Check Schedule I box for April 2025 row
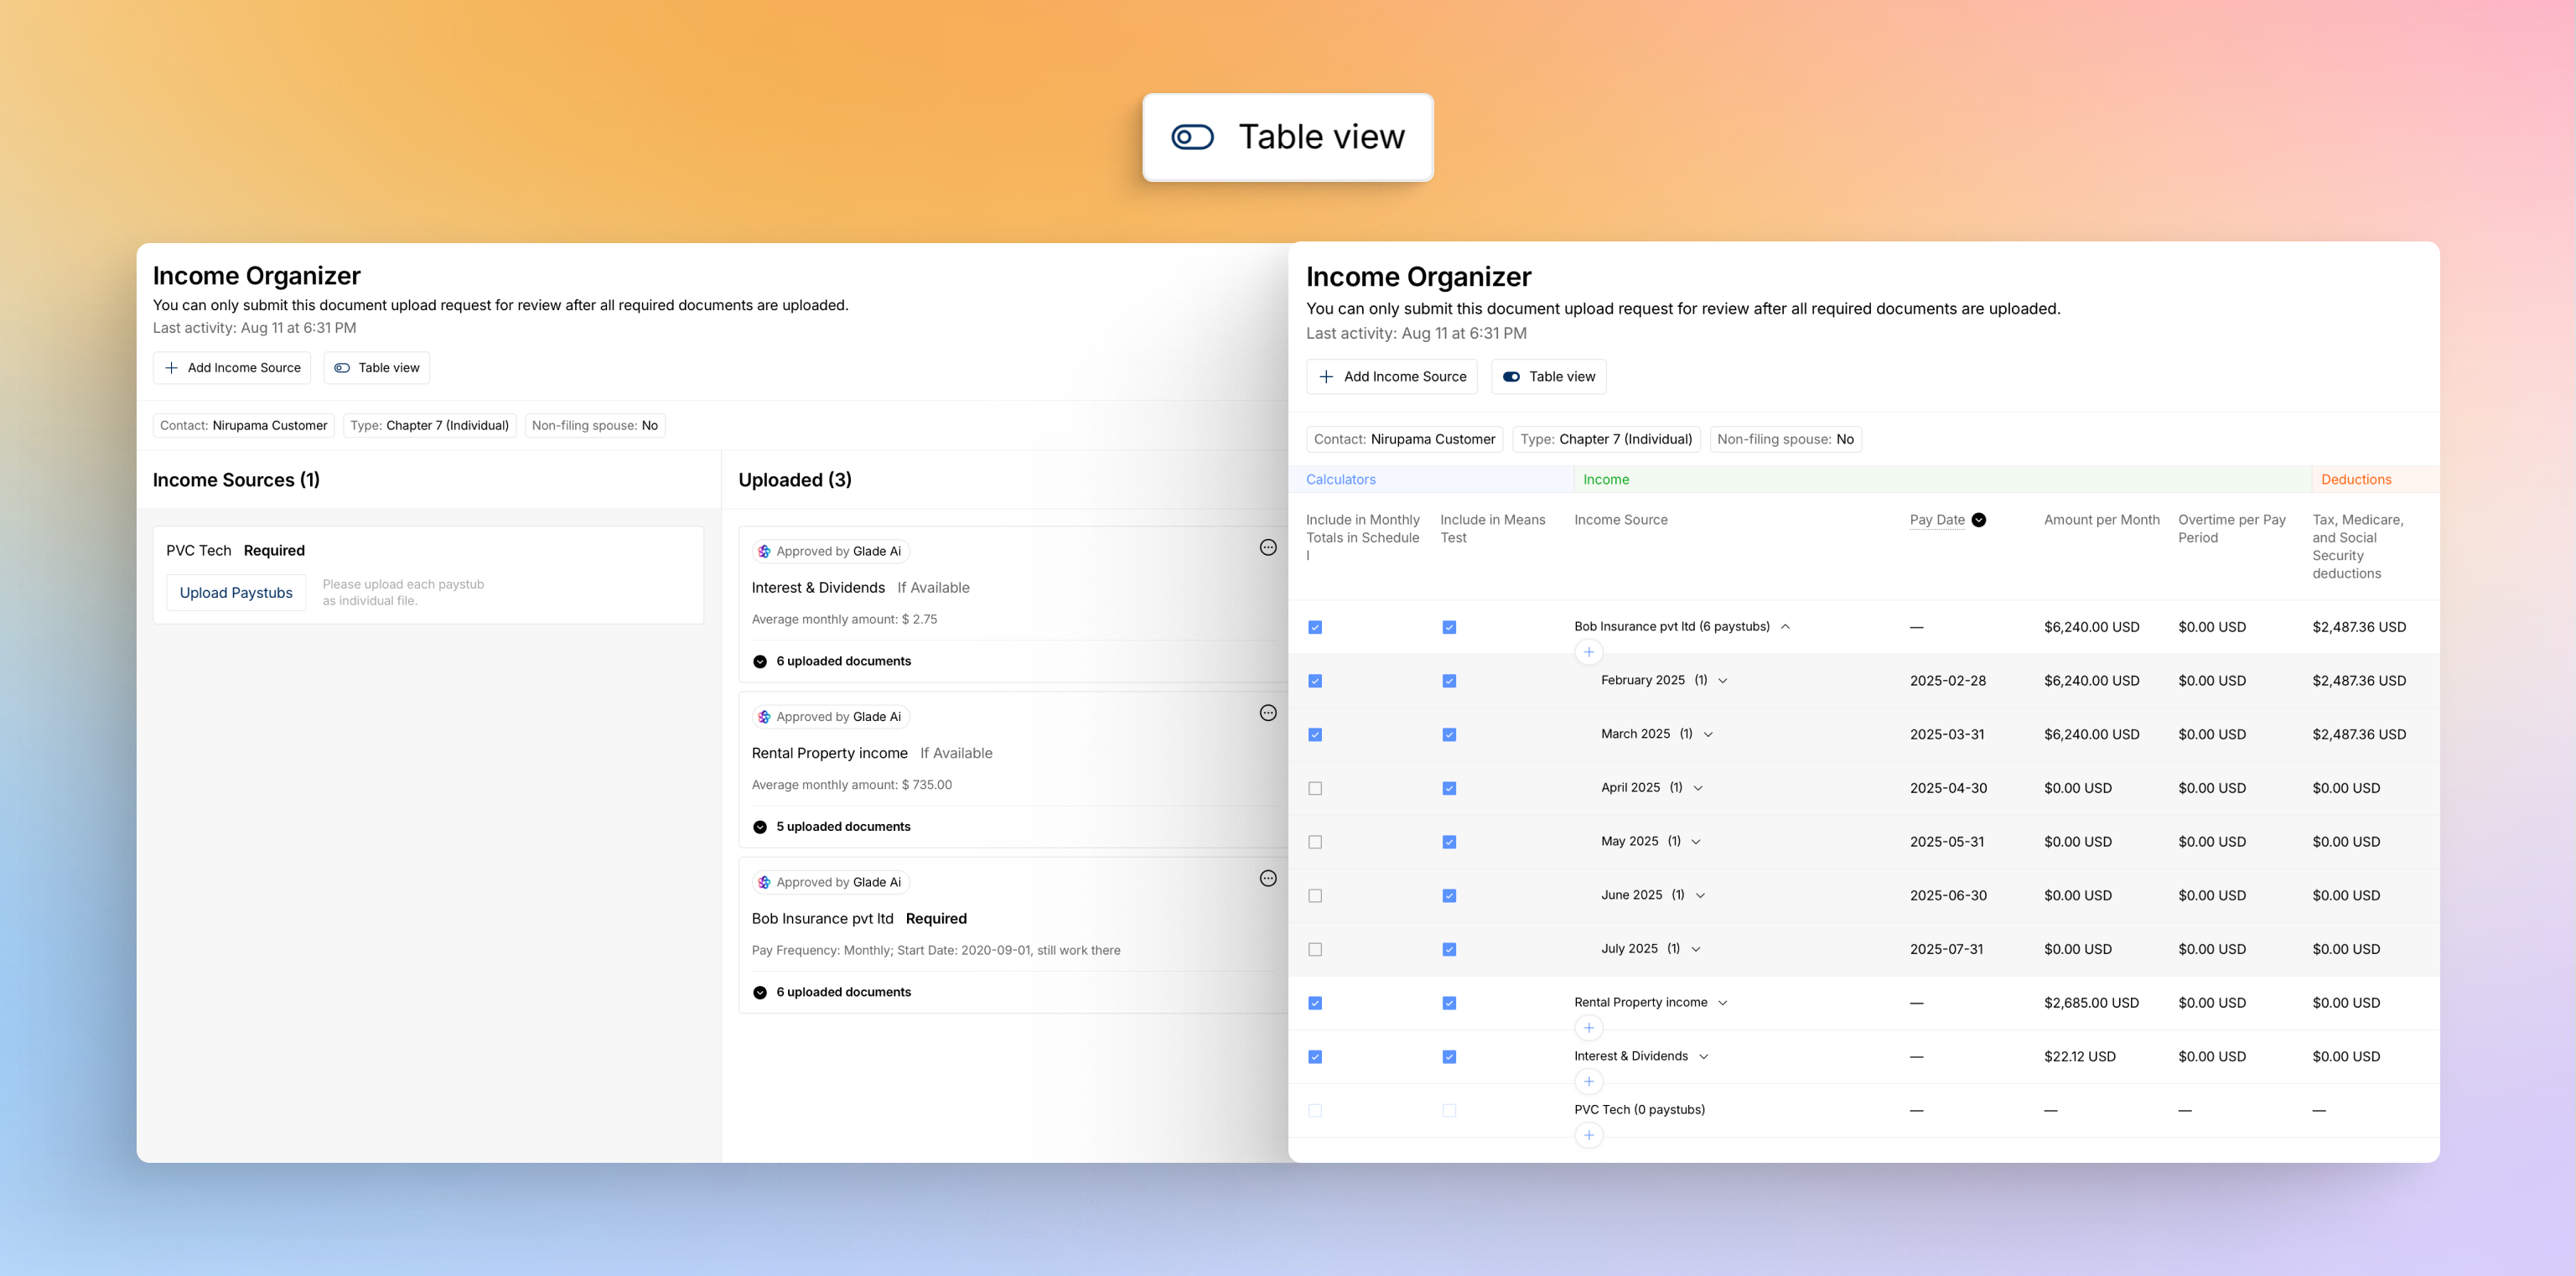Screen dimensions: 2576x1276 1315,788
